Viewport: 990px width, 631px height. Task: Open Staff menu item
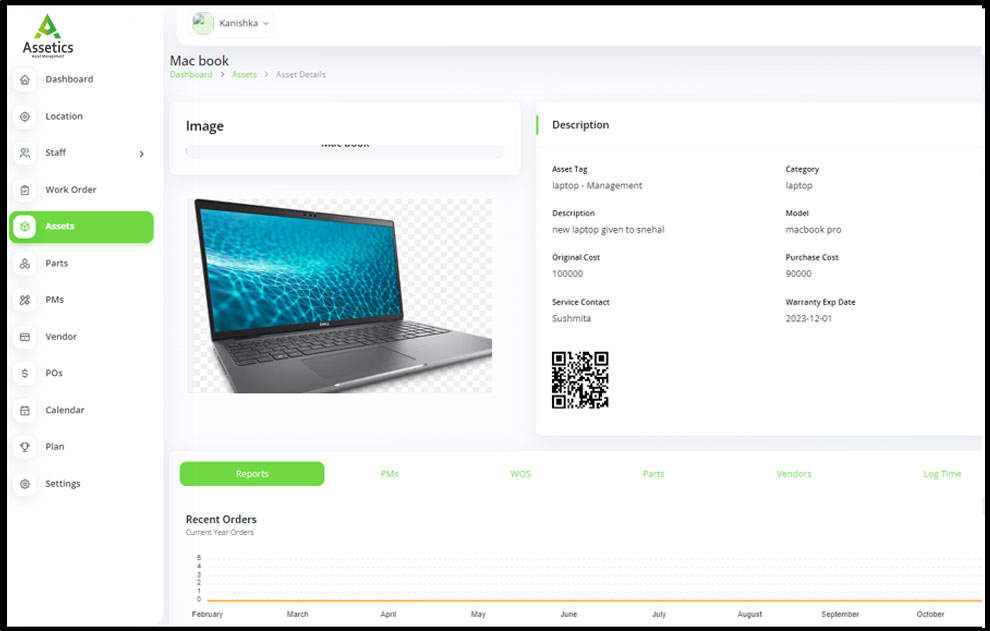55,152
